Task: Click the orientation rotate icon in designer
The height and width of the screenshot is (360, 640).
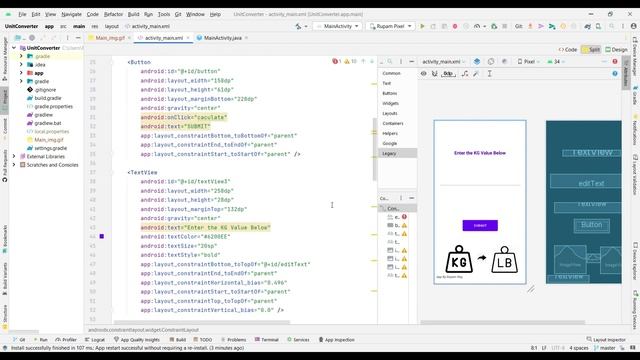Action: [x=491, y=62]
